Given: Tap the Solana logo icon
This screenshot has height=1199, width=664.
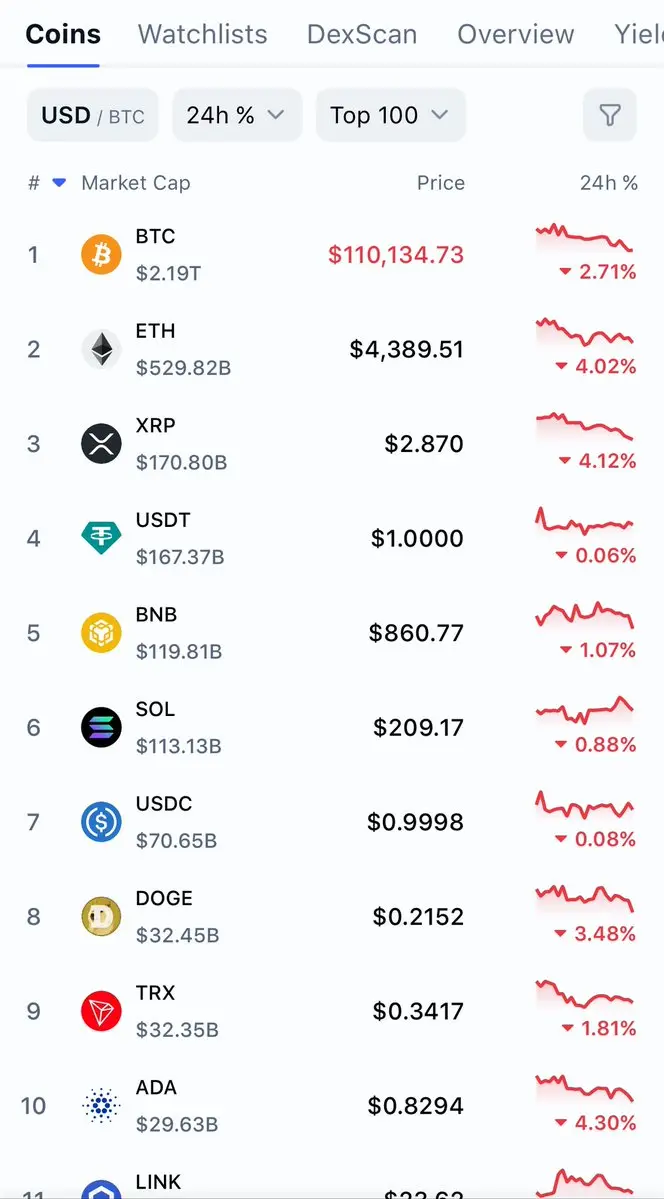Looking at the screenshot, I should click(101, 727).
